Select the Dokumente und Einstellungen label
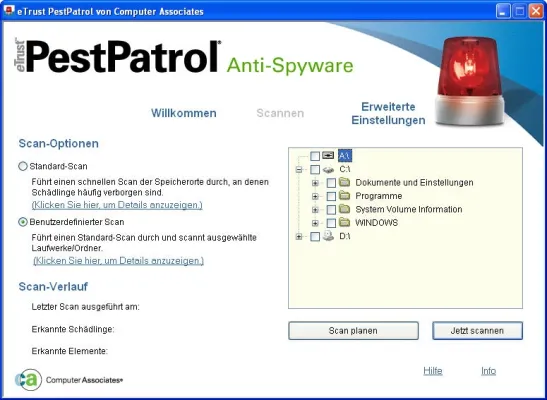This screenshot has height=400, width=547. coord(414,183)
